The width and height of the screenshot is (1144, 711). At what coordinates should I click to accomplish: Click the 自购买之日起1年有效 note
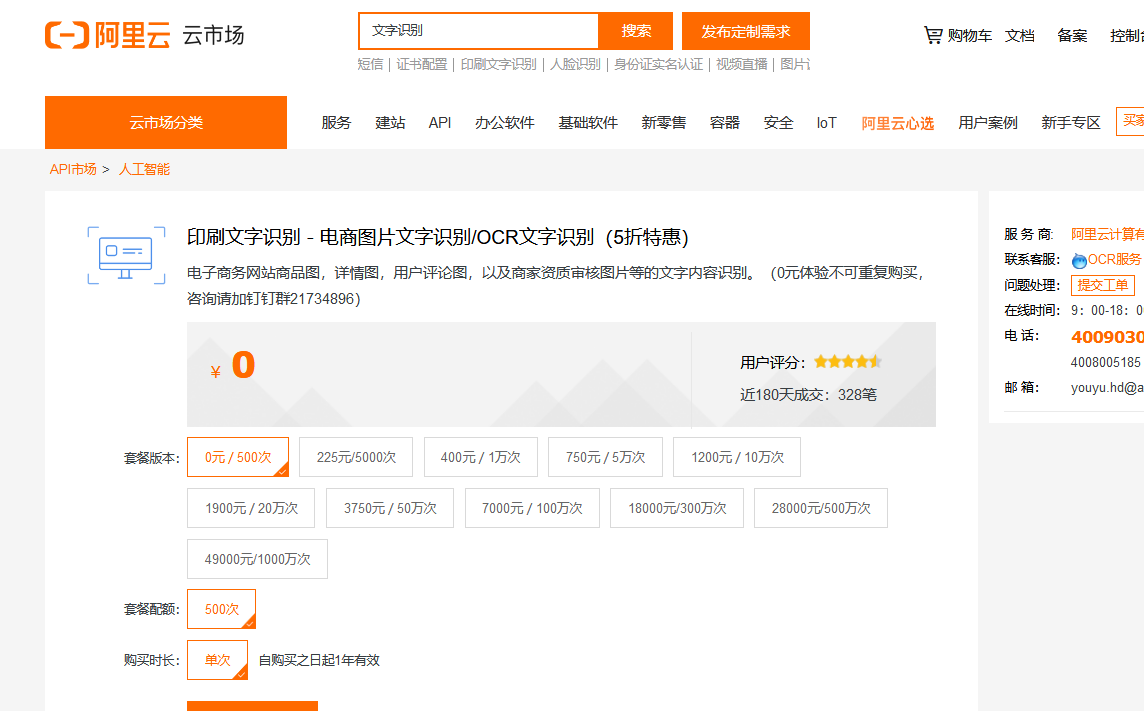[x=319, y=660]
